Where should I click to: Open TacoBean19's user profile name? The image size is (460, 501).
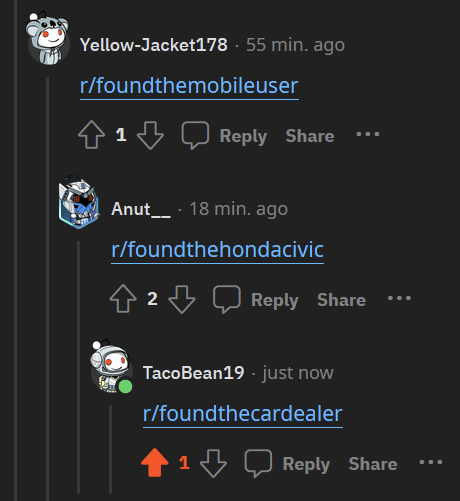pos(194,373)
